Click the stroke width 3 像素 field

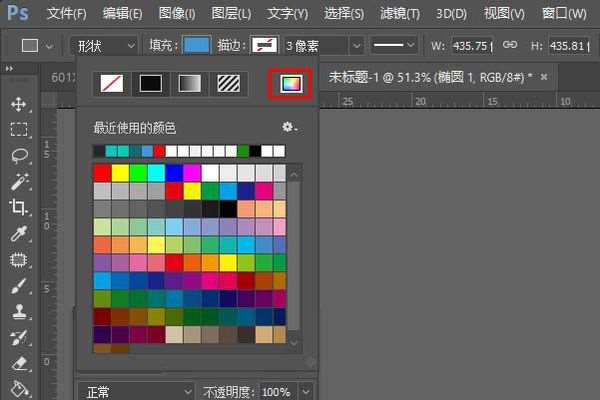click(316, 46)
